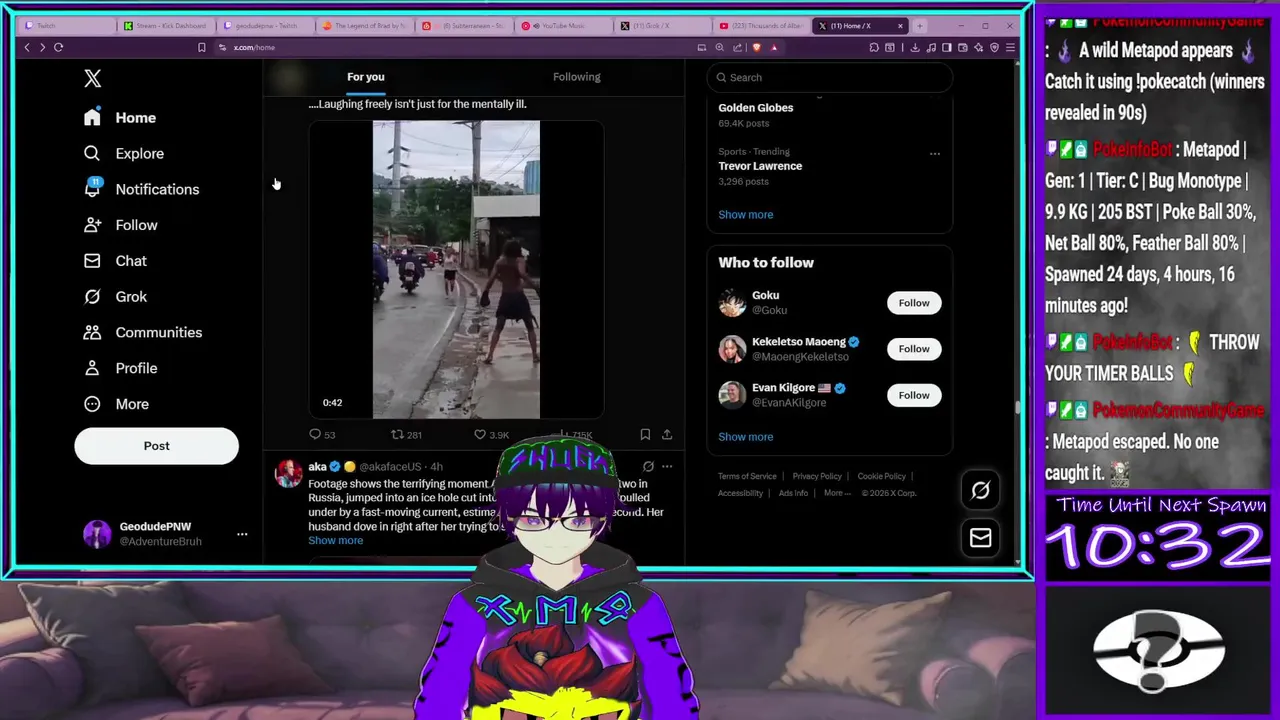Viewport: 1280px width, 720px height.
Task: Click the x.com/home address bar
Action: [x=455, y=47]
